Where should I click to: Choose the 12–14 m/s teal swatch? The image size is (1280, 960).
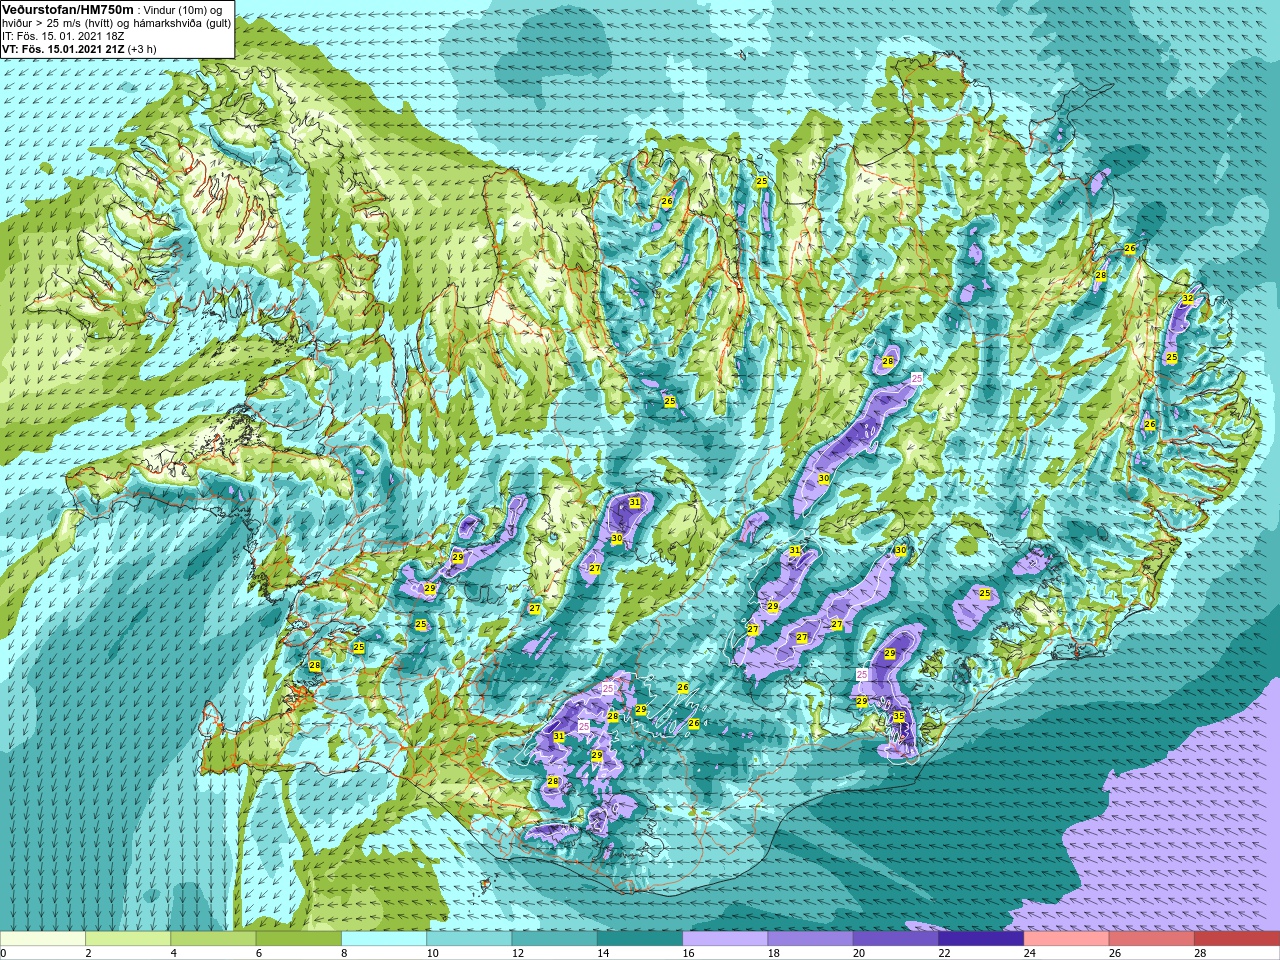click(x=555, y=939)
